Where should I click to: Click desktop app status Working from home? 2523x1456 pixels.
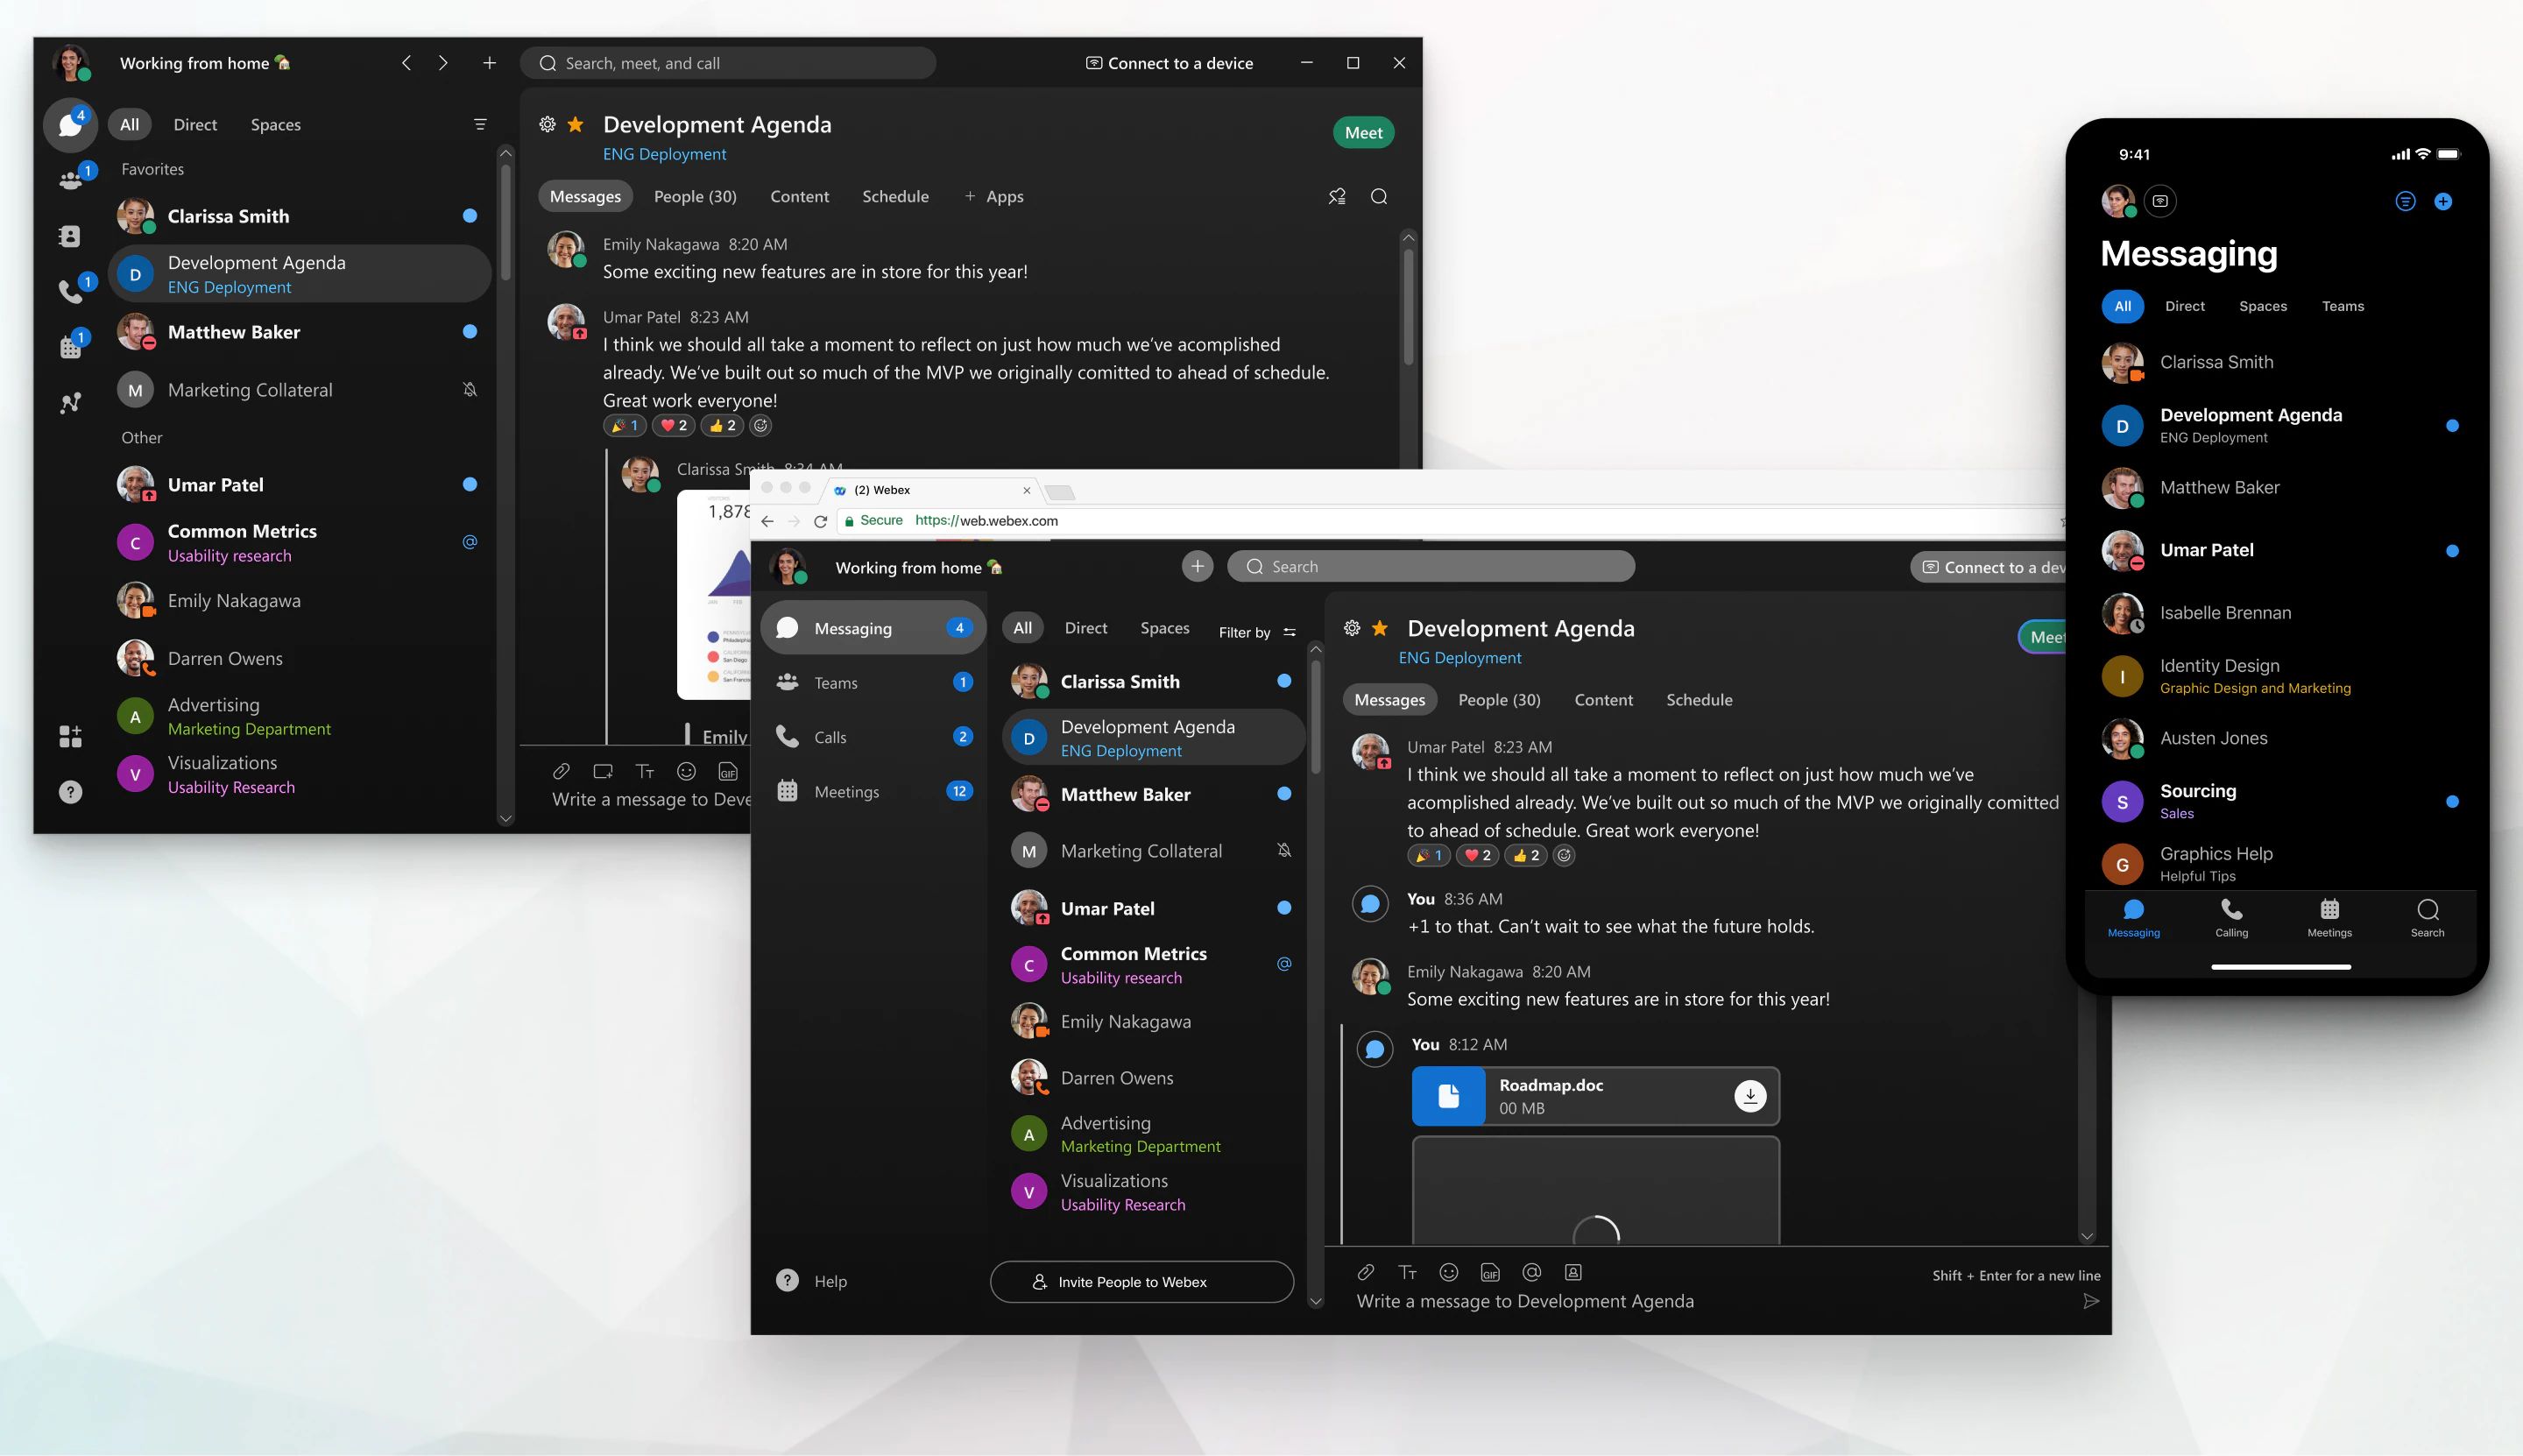(205, 63)
